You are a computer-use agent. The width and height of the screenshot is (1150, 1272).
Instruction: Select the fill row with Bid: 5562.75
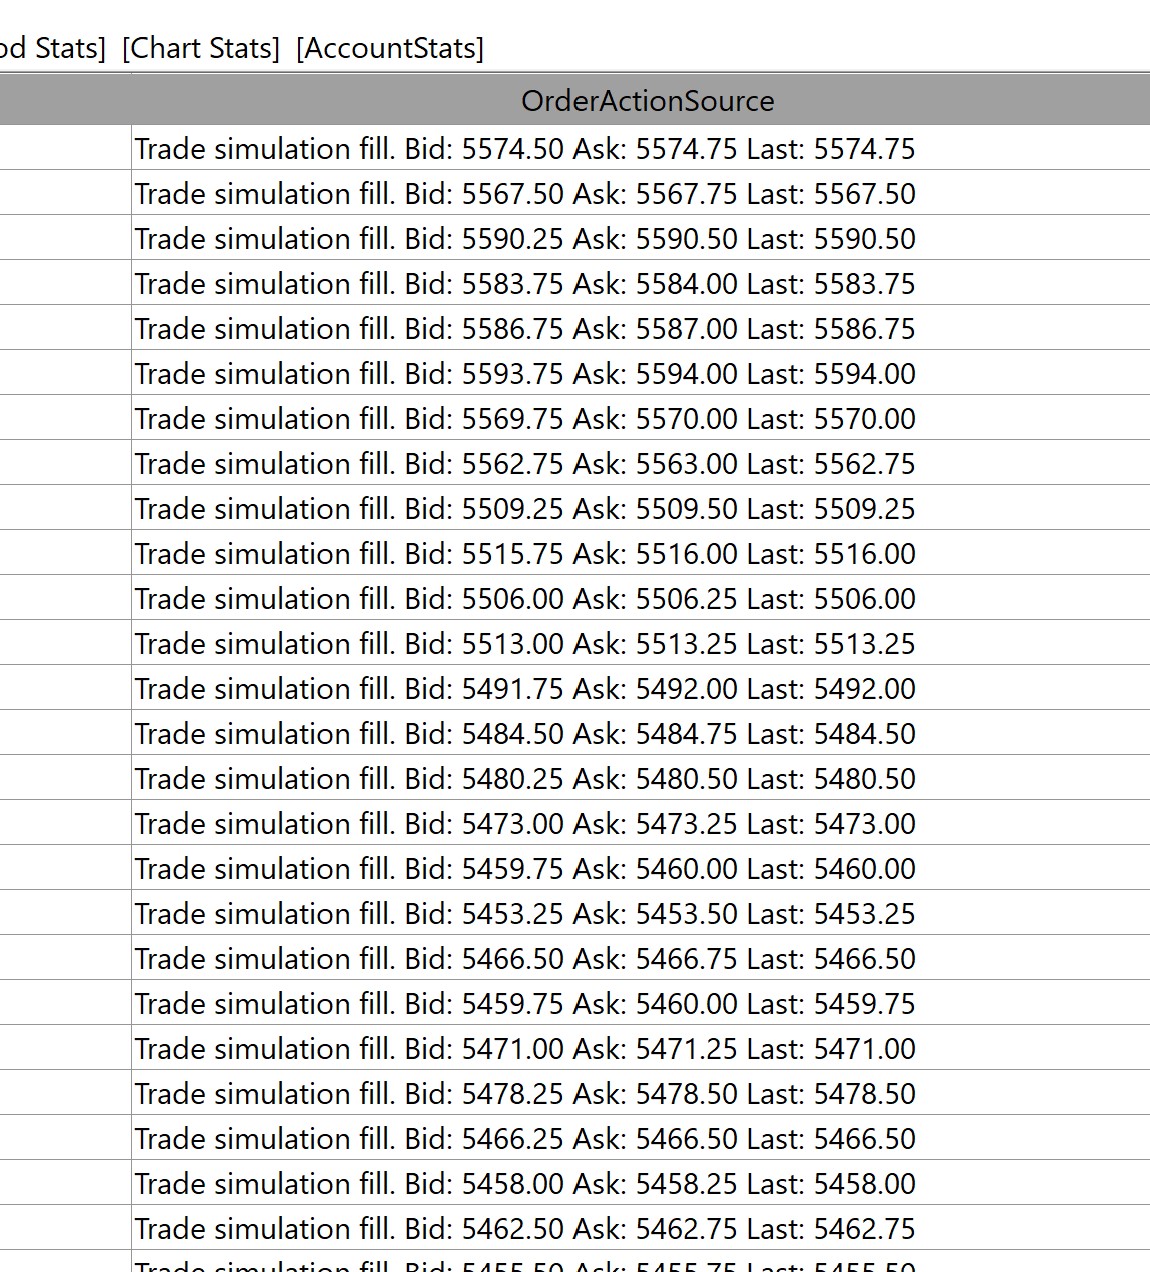pyautogui.click(x=525, y=464)
